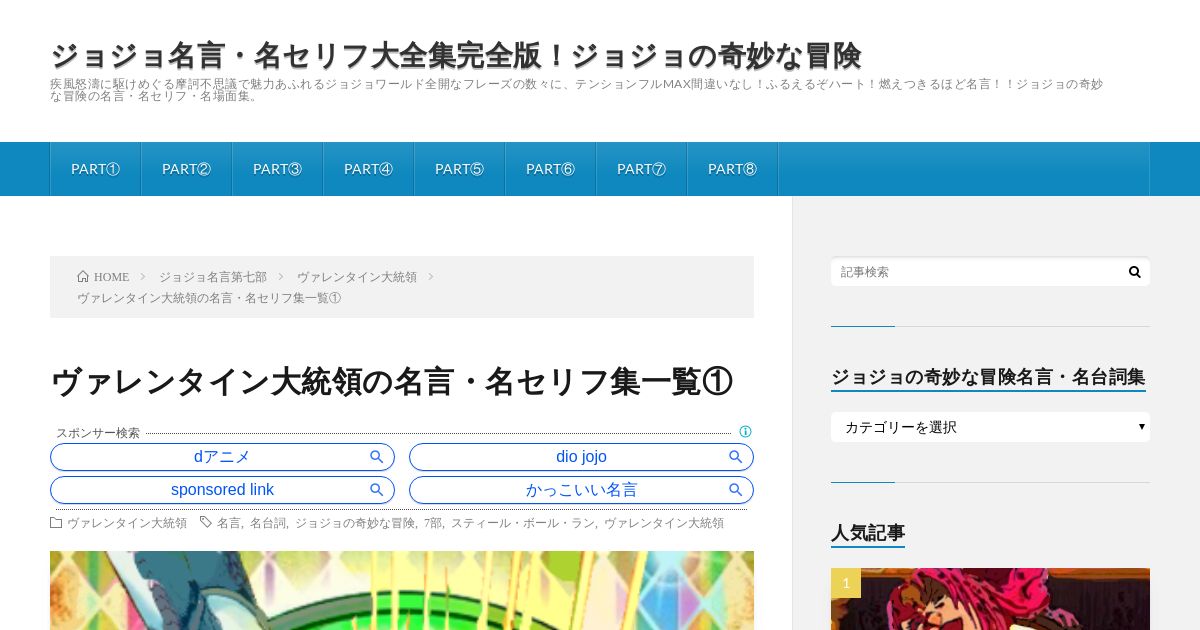Open ヴァレンタイン大統領 category link under ads
The image size is (1200, 630).
click(127, 523)
